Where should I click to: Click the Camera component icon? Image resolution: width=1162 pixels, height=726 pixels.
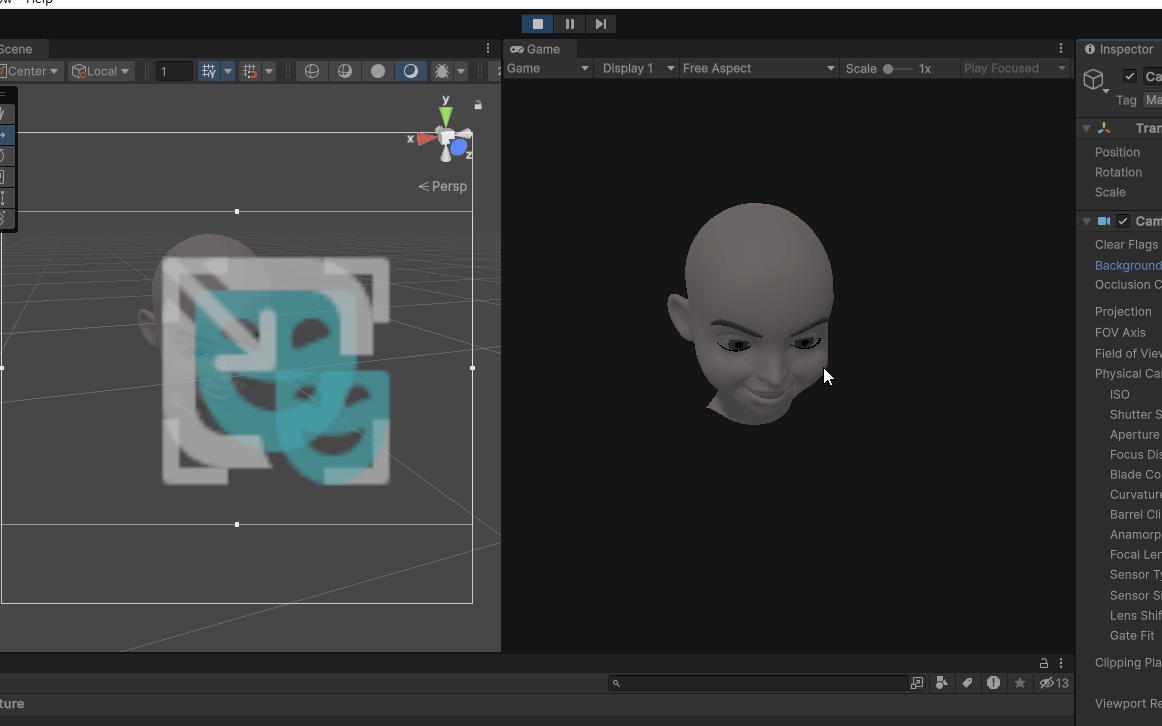(x=1103, y=221)
